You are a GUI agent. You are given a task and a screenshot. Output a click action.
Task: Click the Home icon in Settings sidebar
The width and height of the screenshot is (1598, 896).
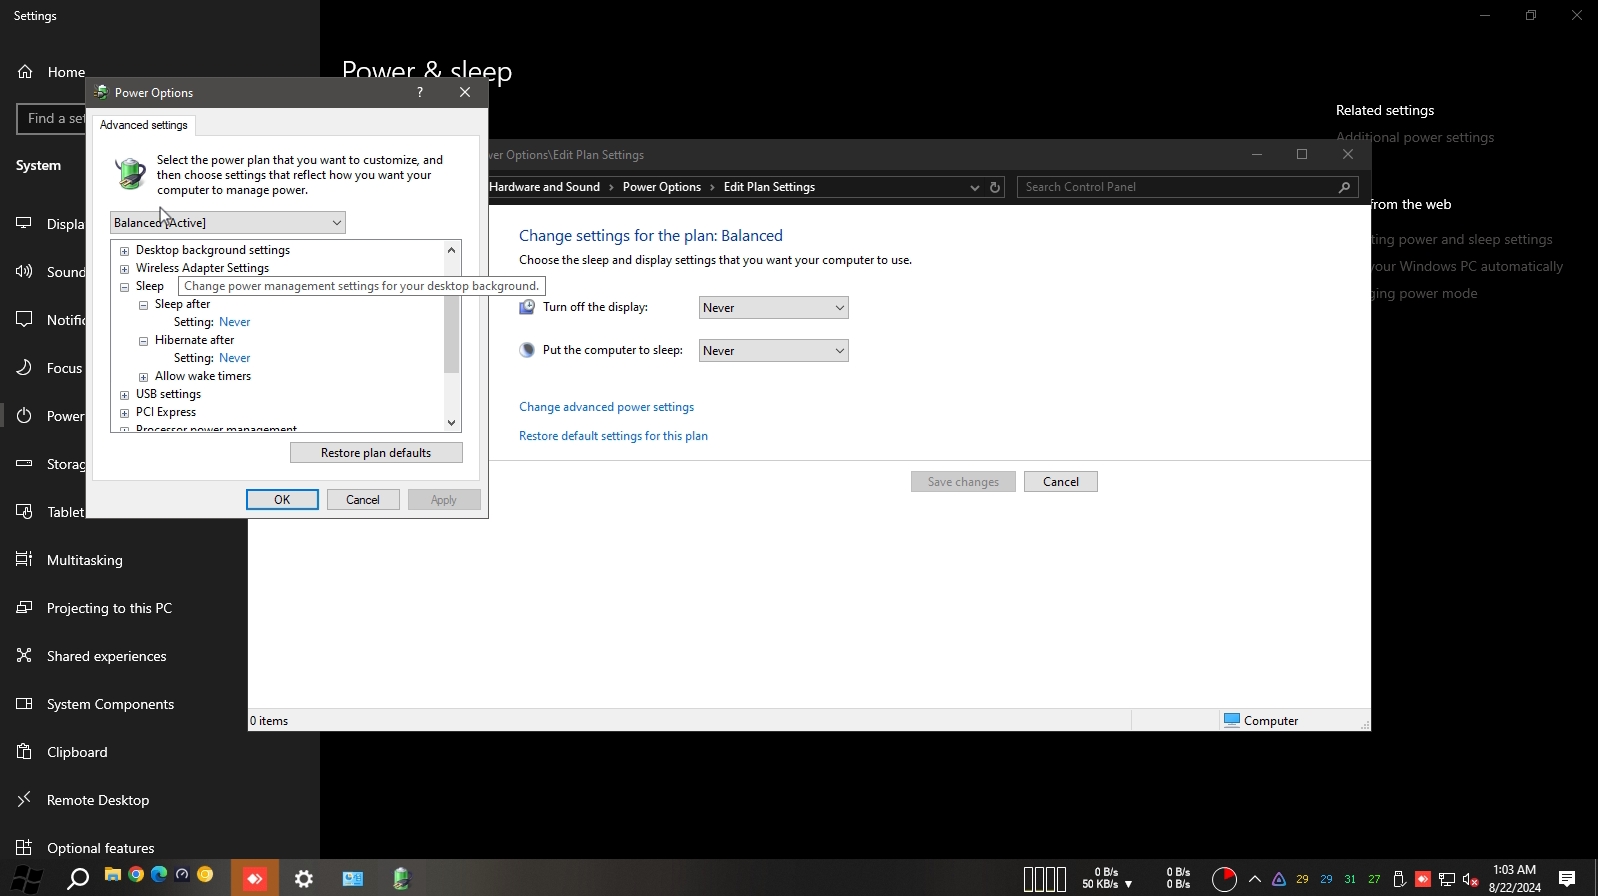(25, 72)
